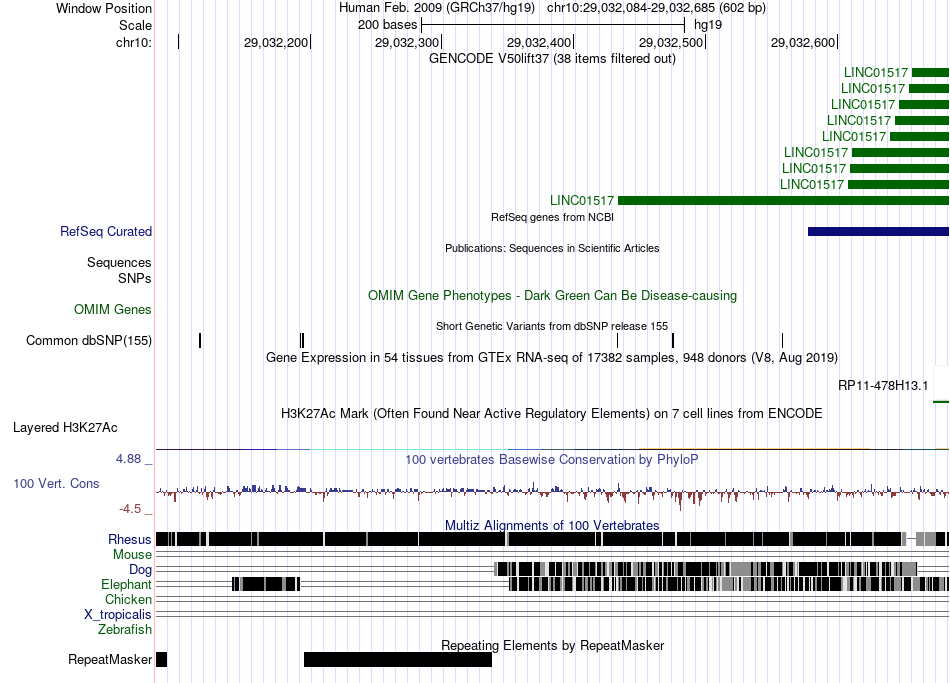Screen dimensions: 950x683
Task: Open Repeating Elements by RepeatMasker title
Action: 552,645
